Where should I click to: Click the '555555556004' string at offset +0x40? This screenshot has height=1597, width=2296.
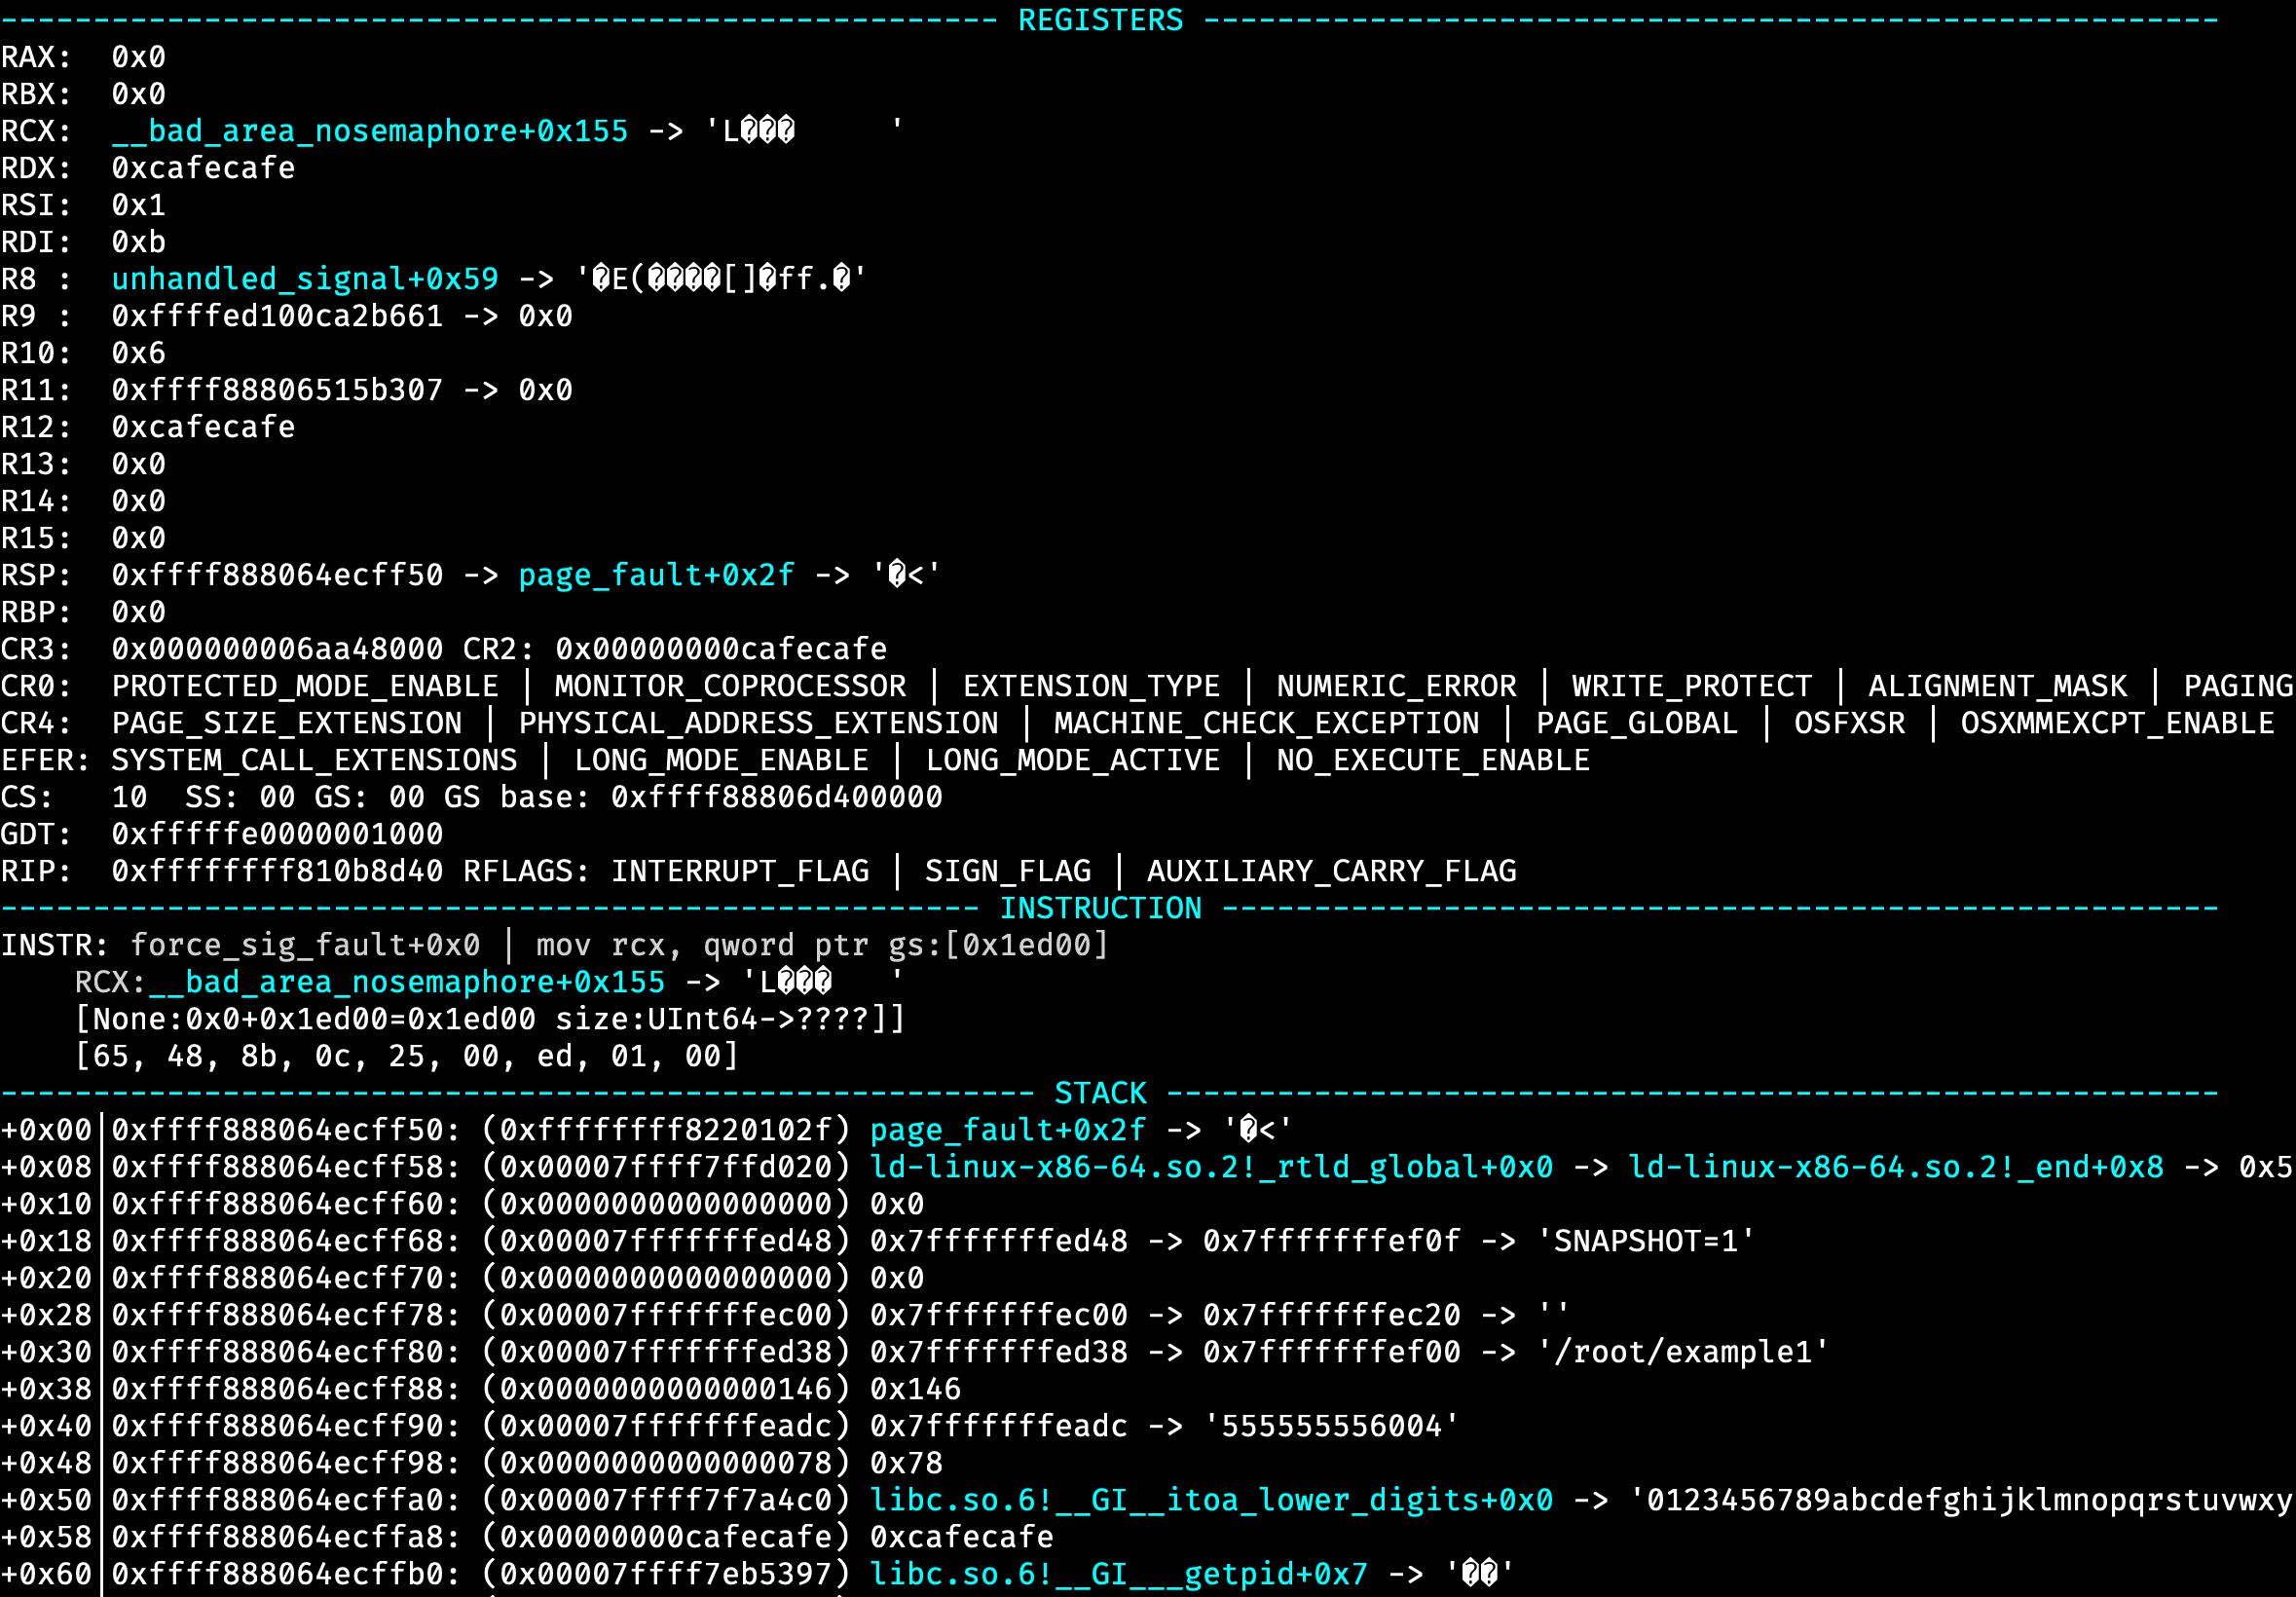click(x=1328, y=1425)
